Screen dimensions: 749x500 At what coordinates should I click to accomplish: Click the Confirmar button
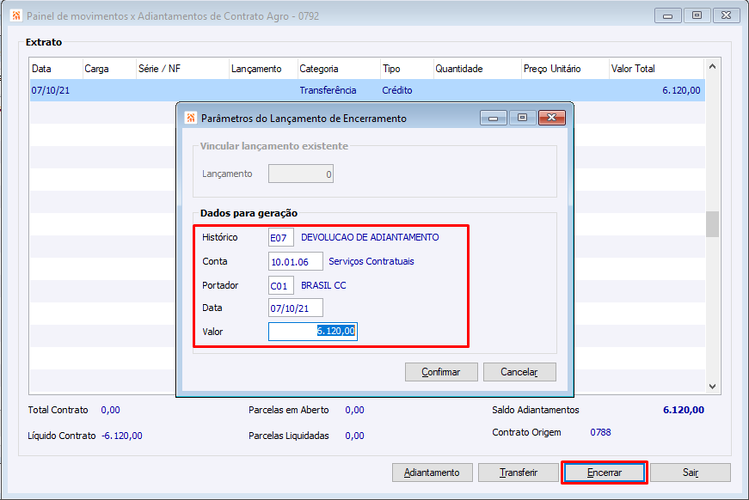point(441,372)
